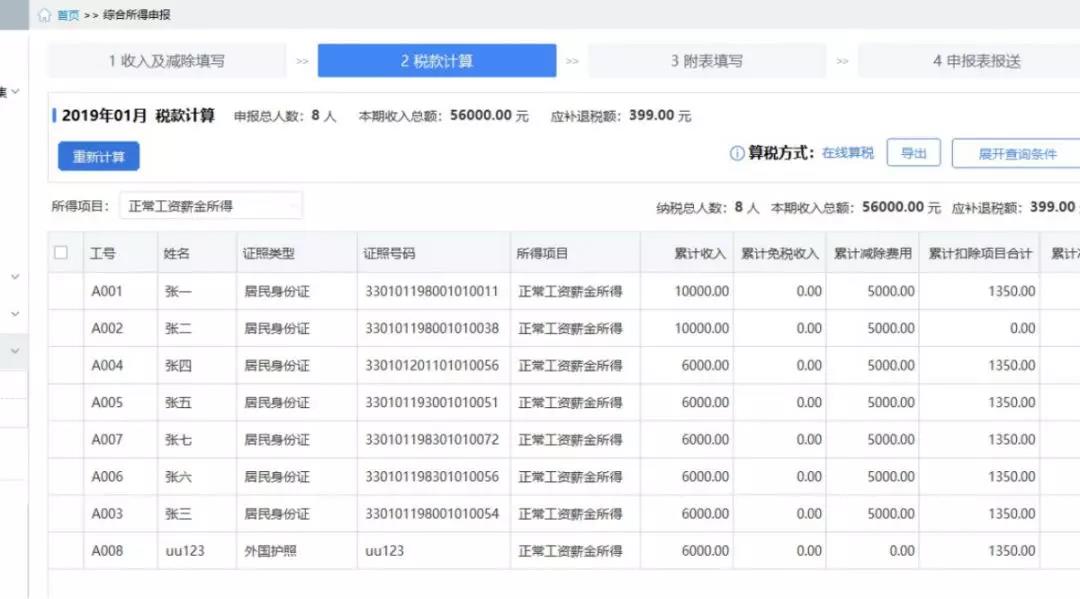Click the 工号 column header

(103, 254)
